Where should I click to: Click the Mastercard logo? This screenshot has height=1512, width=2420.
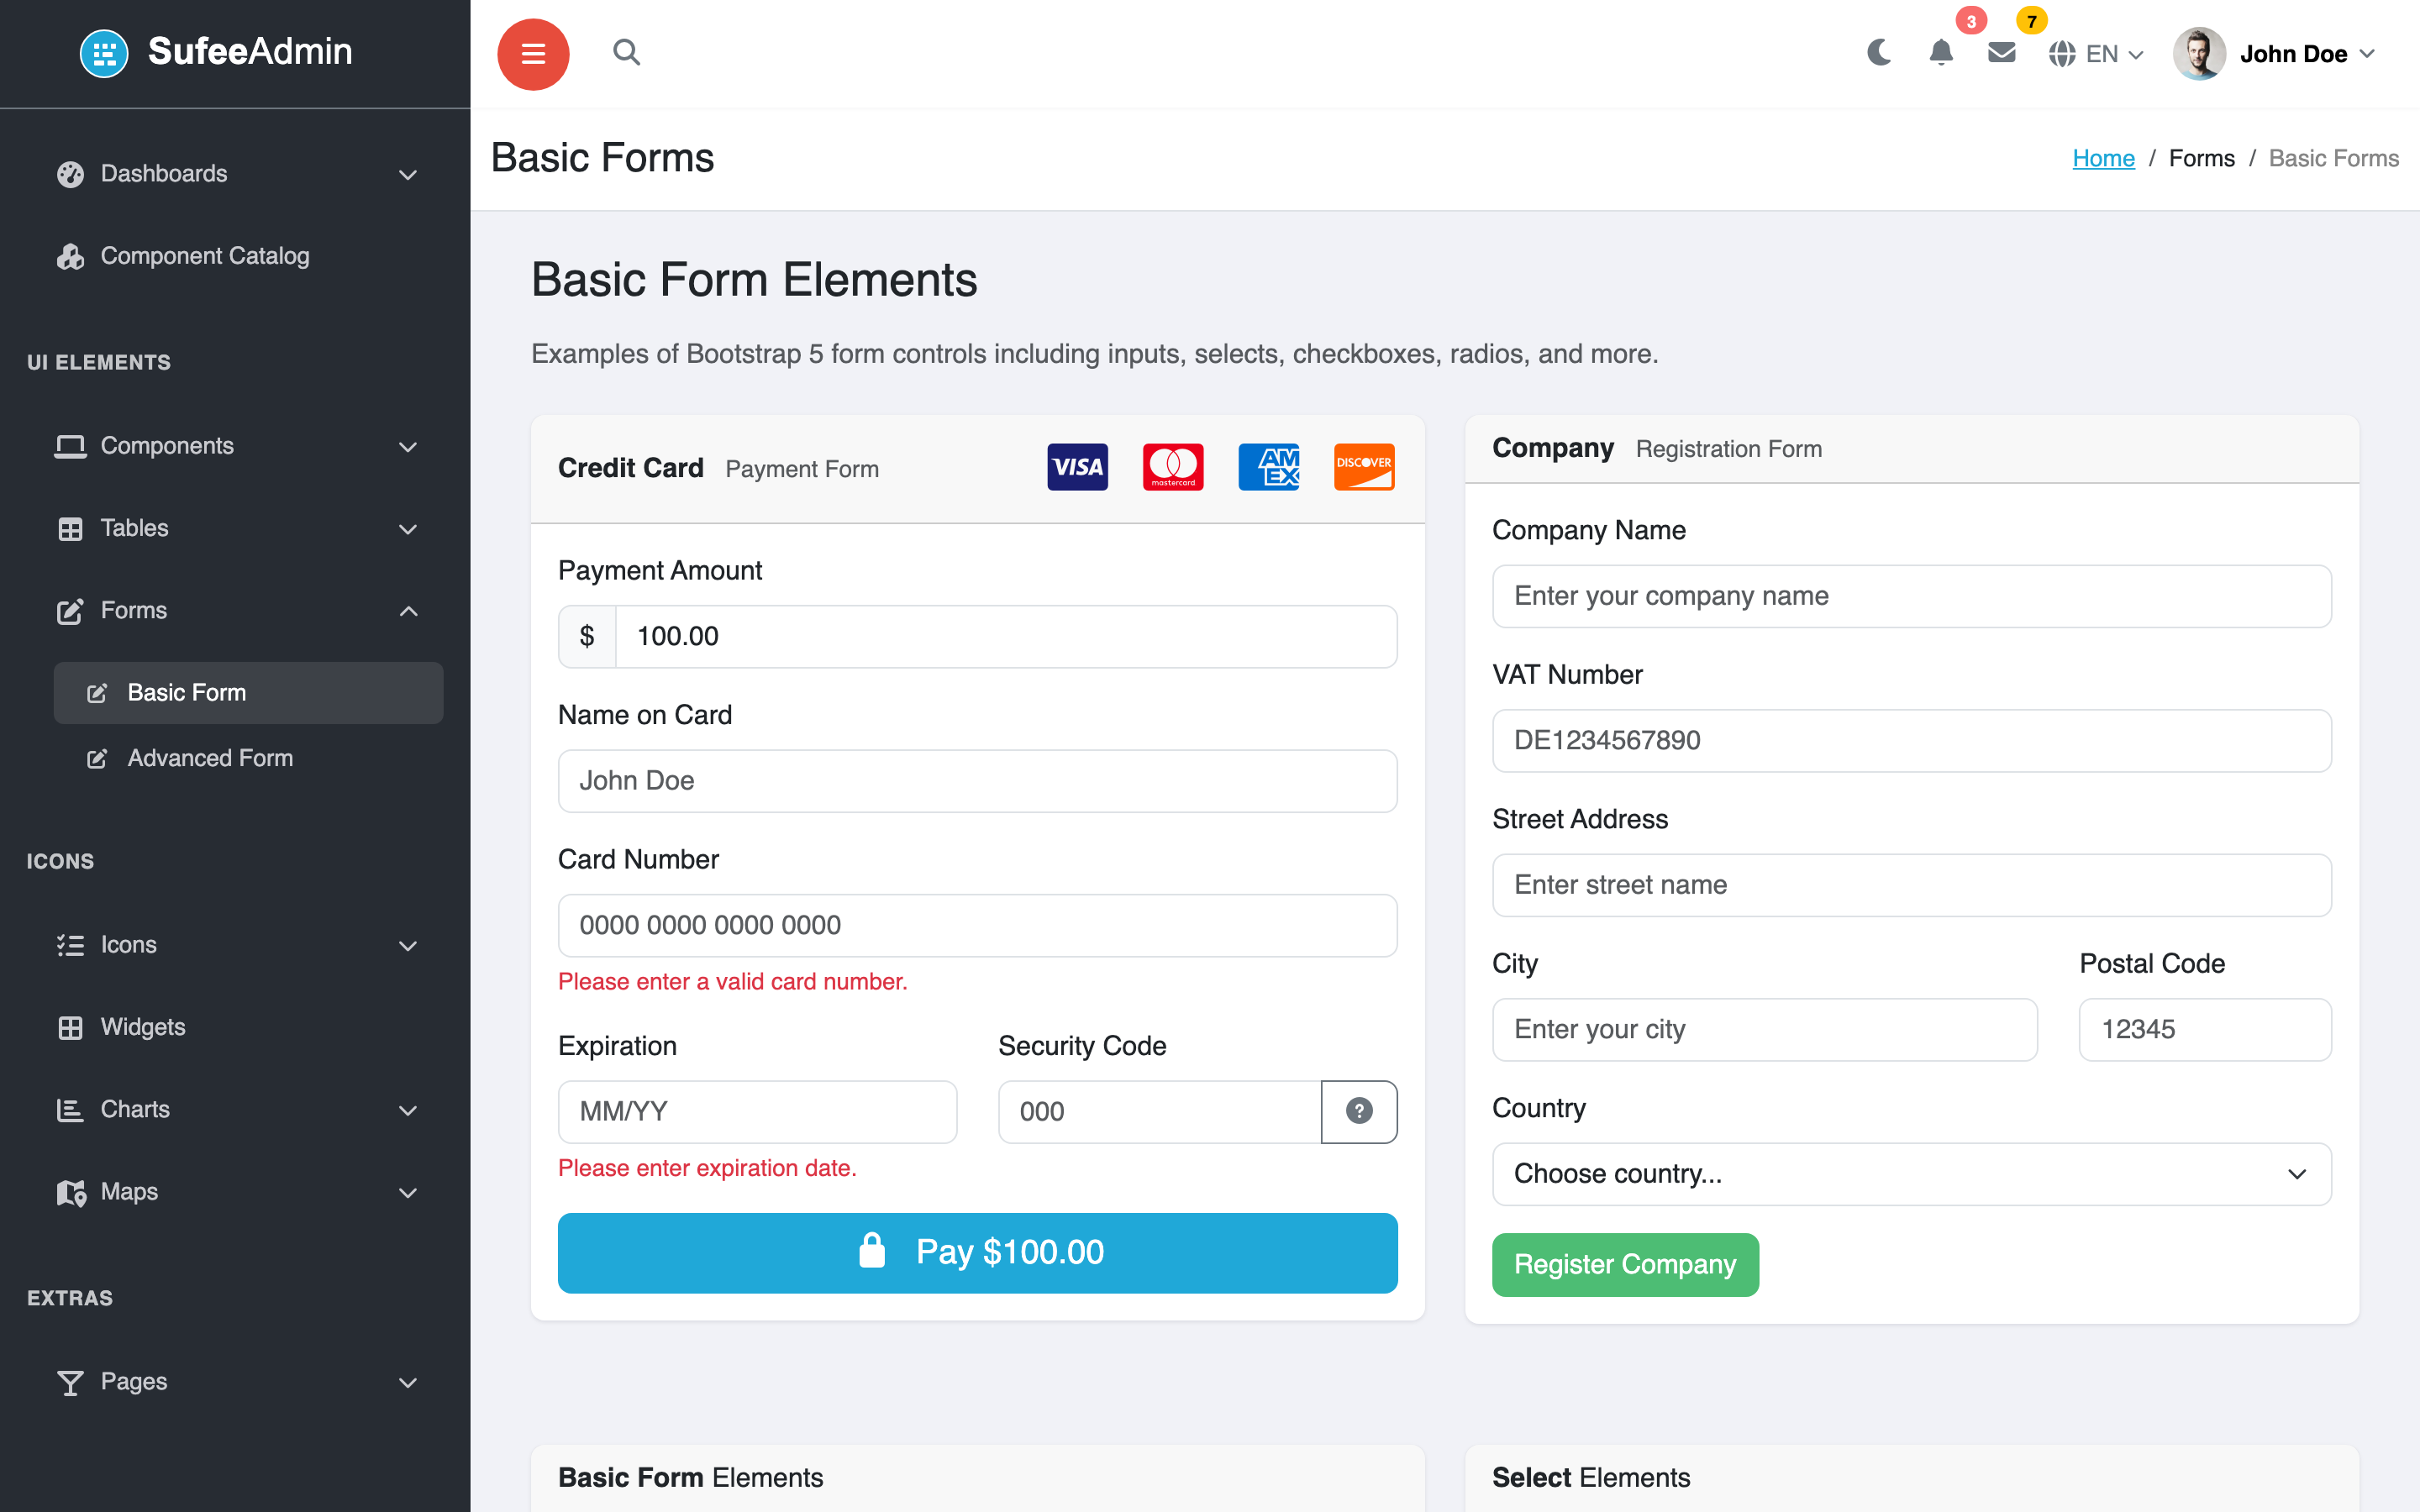(x=1173, y=467)
